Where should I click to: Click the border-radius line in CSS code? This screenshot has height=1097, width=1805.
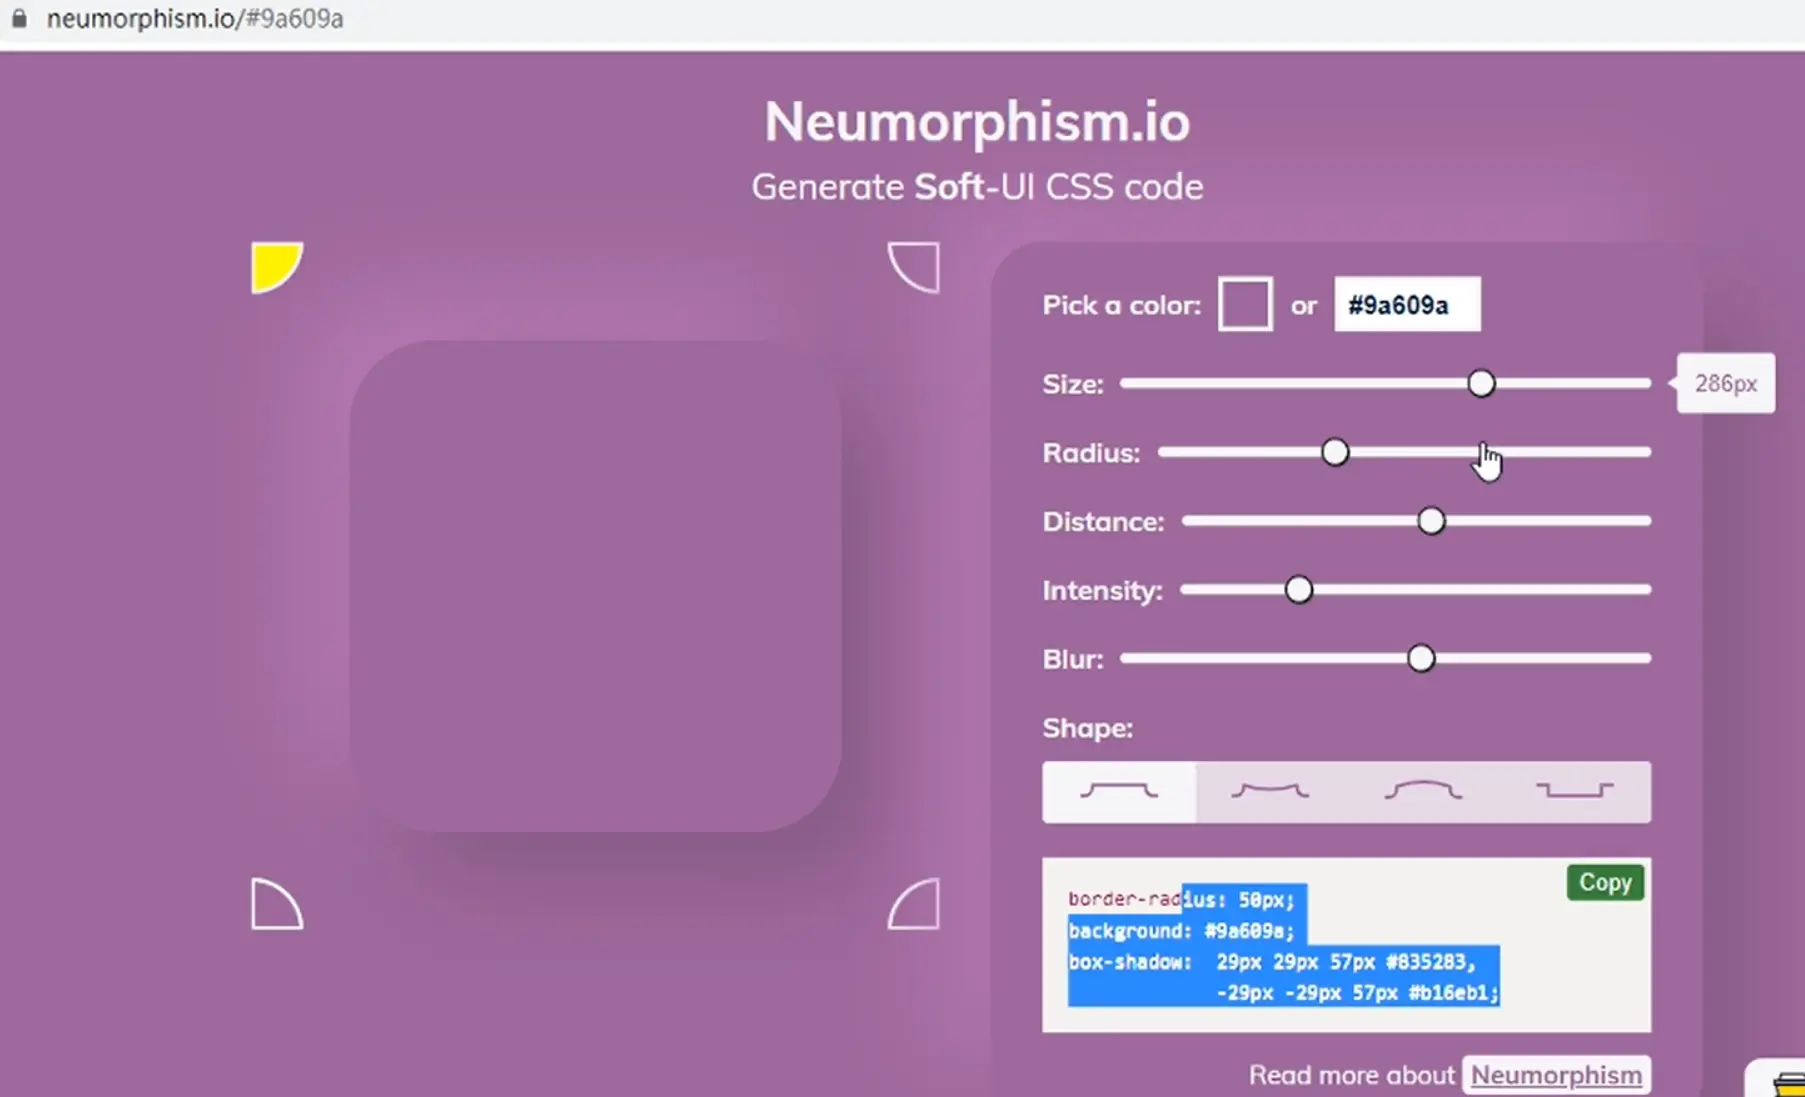[1181, 899]
